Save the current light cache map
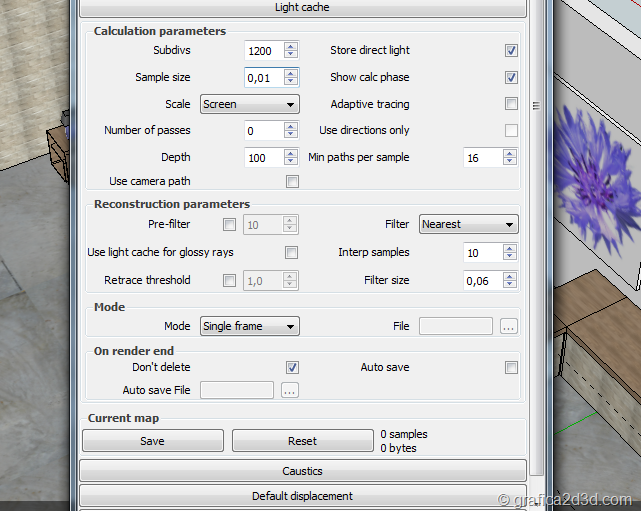 click(x=153, y=440)
